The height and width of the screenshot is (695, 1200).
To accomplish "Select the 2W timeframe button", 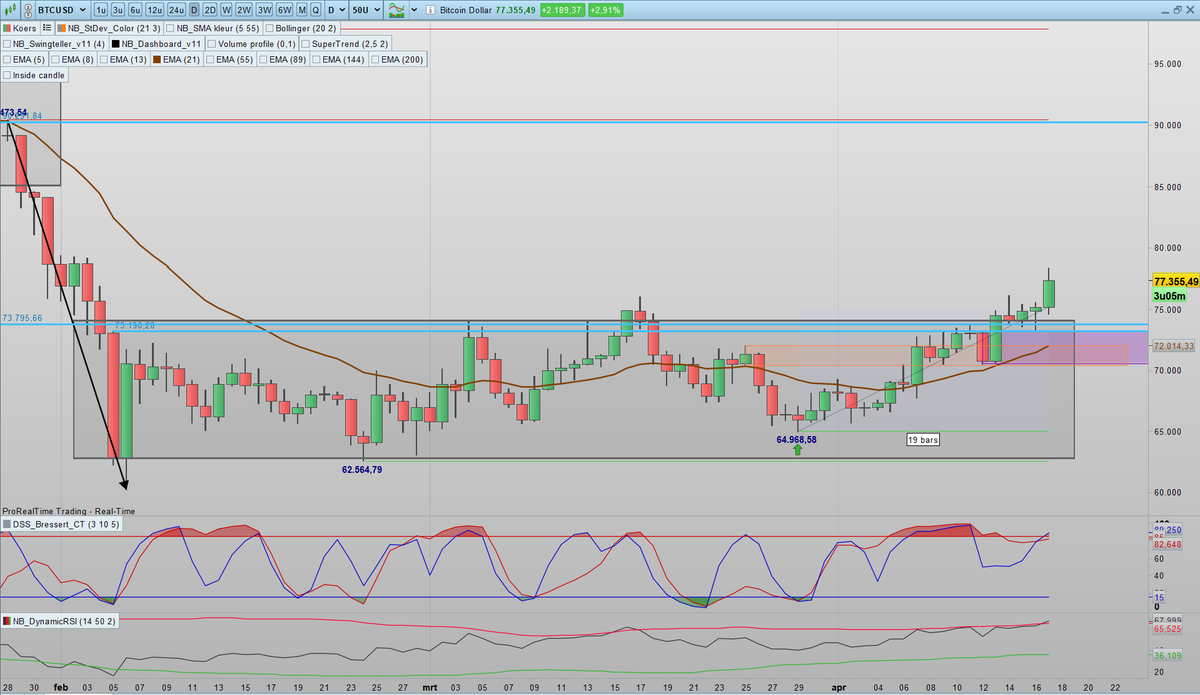I will 243,10.
